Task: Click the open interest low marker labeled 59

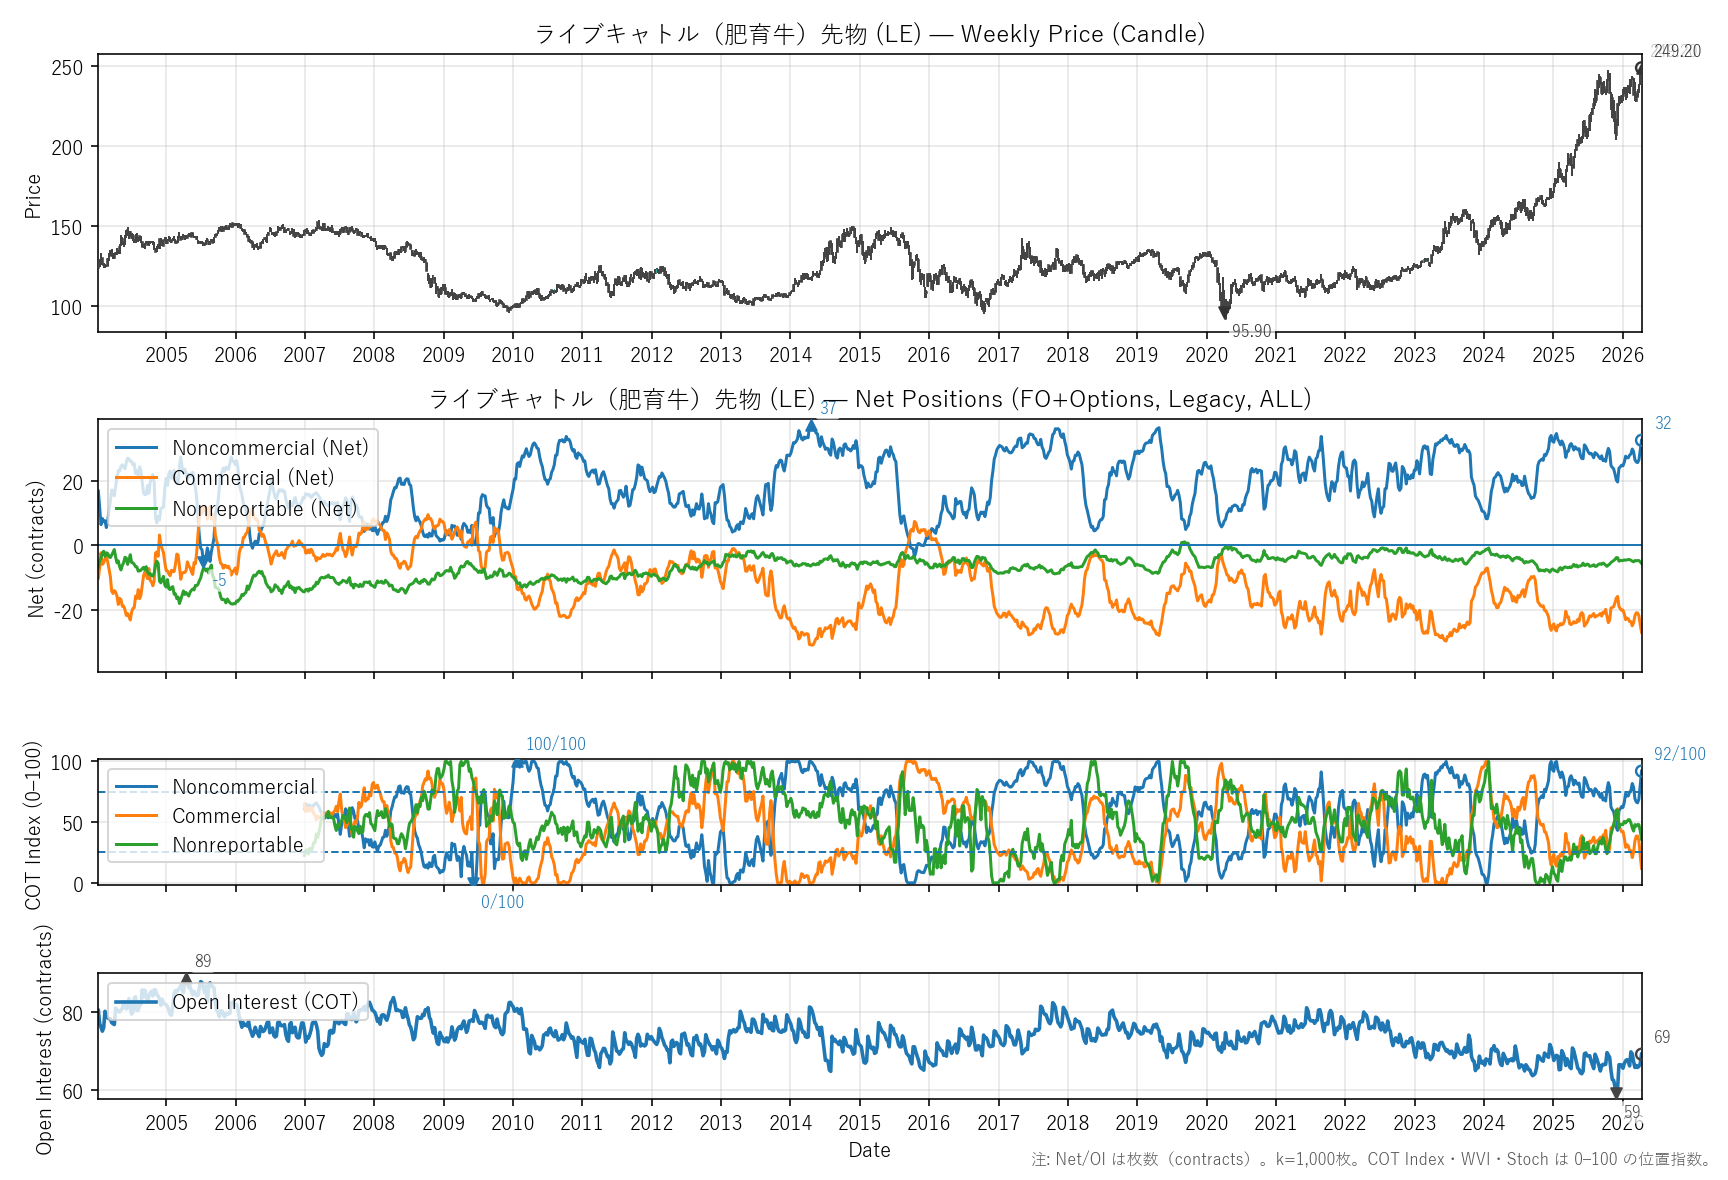Action: tap(1616, 1093)
